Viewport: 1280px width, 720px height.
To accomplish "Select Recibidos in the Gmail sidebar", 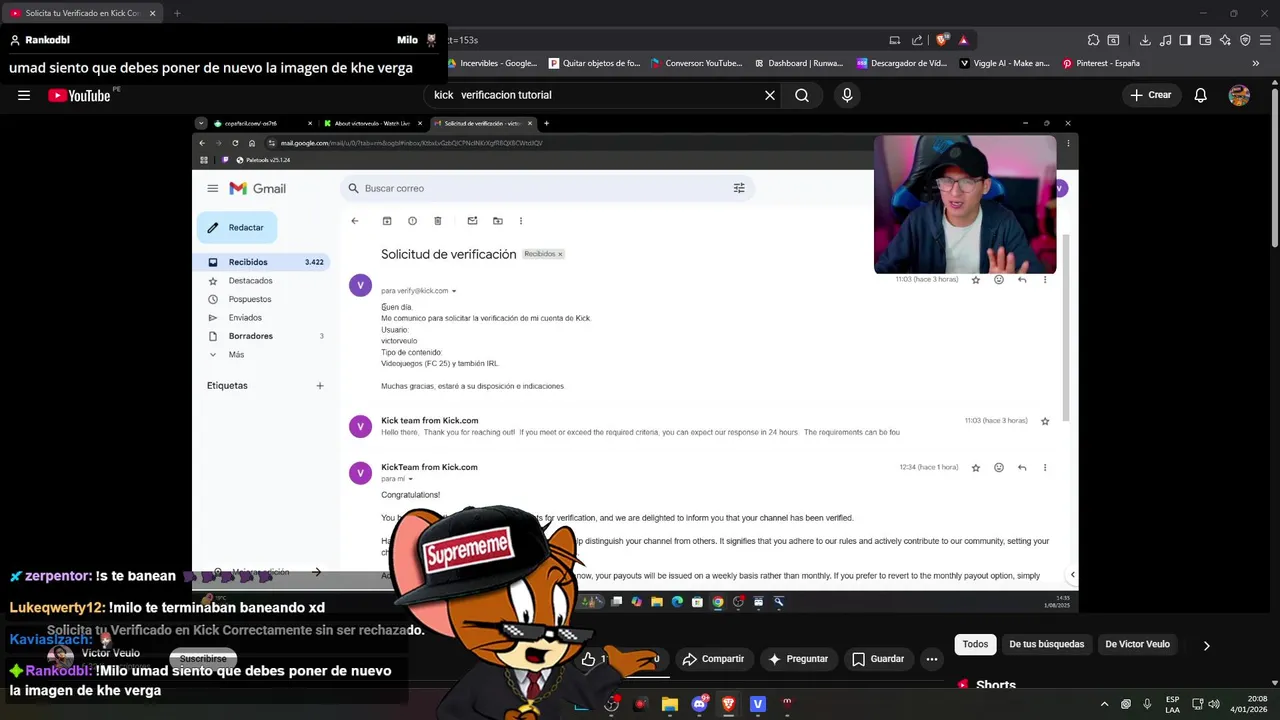I will pyautogui.click(x=262, y=262).
